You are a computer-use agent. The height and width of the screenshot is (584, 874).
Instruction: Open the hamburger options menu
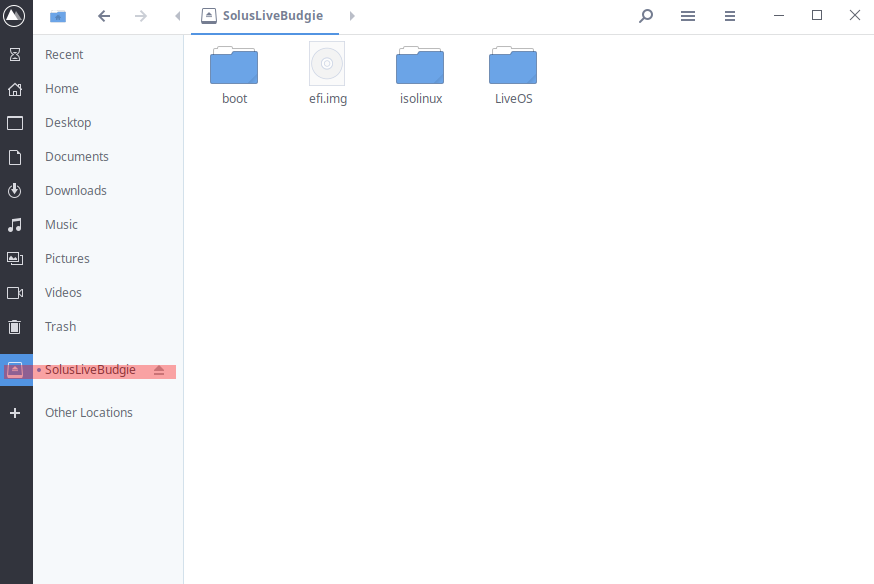click(730, 16)
